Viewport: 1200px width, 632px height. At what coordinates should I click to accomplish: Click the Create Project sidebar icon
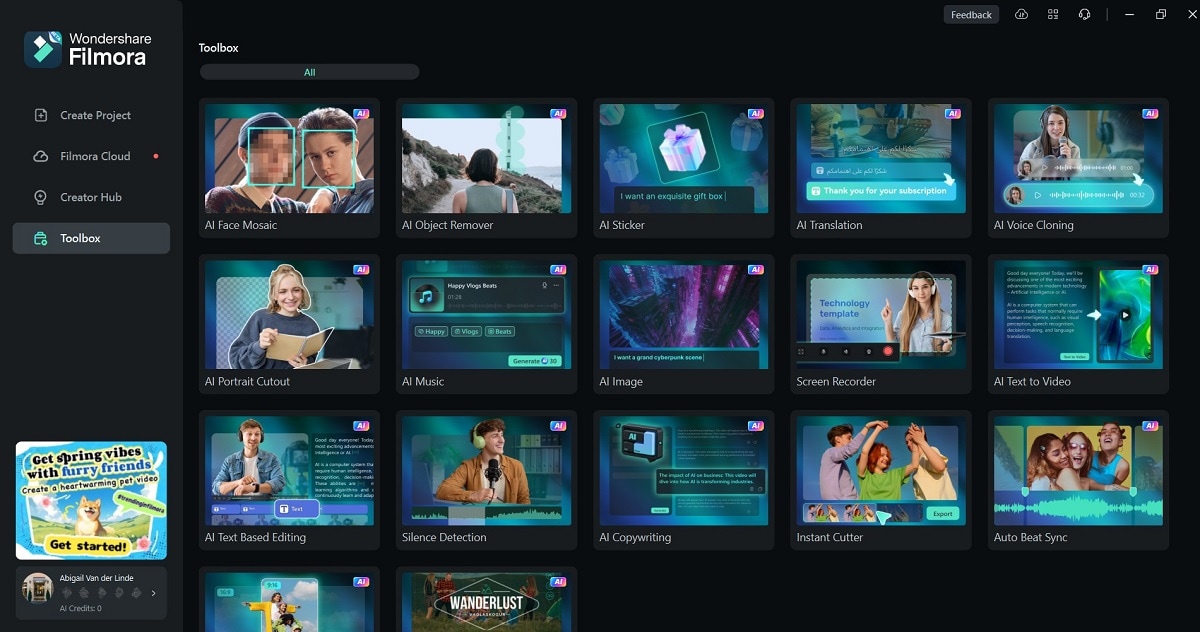click(x=41, y=115)
